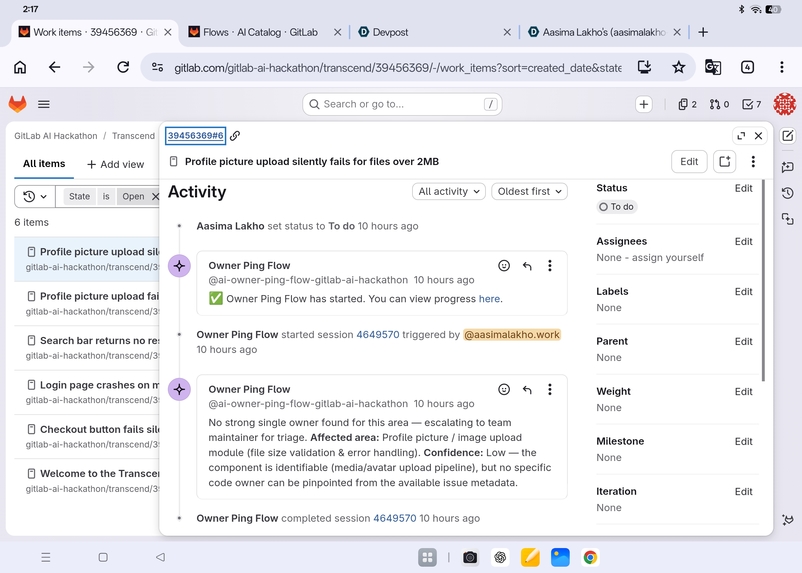Open assigned issues counter showing 2
Viewport: 802px width, 573px height.
coord(687,104)
